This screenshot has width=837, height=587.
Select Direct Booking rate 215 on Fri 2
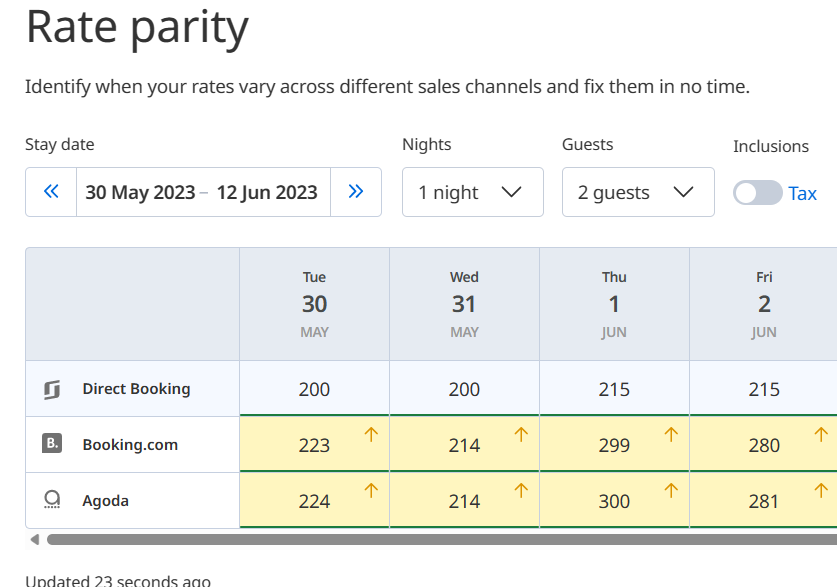(764, 389)
